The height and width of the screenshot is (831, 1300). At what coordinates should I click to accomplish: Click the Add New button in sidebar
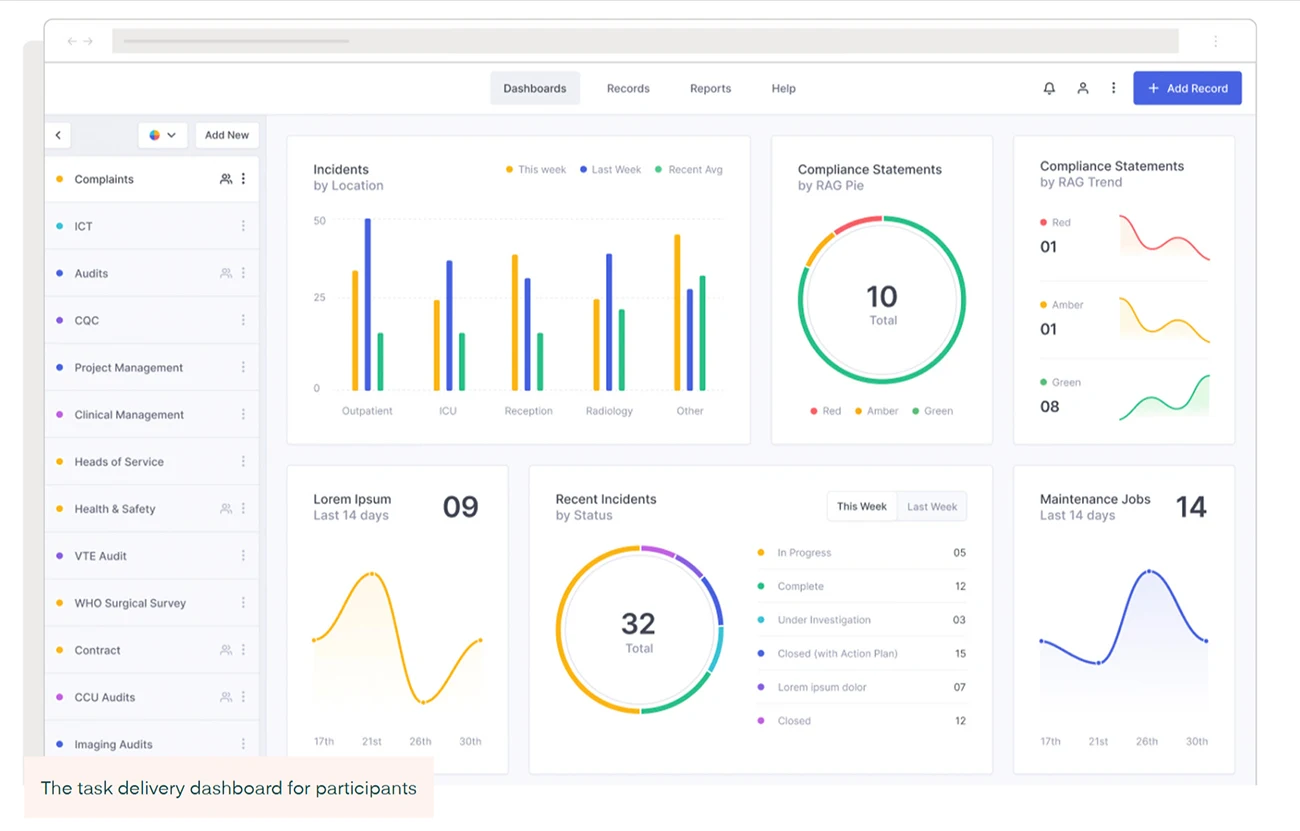(227, 135)
